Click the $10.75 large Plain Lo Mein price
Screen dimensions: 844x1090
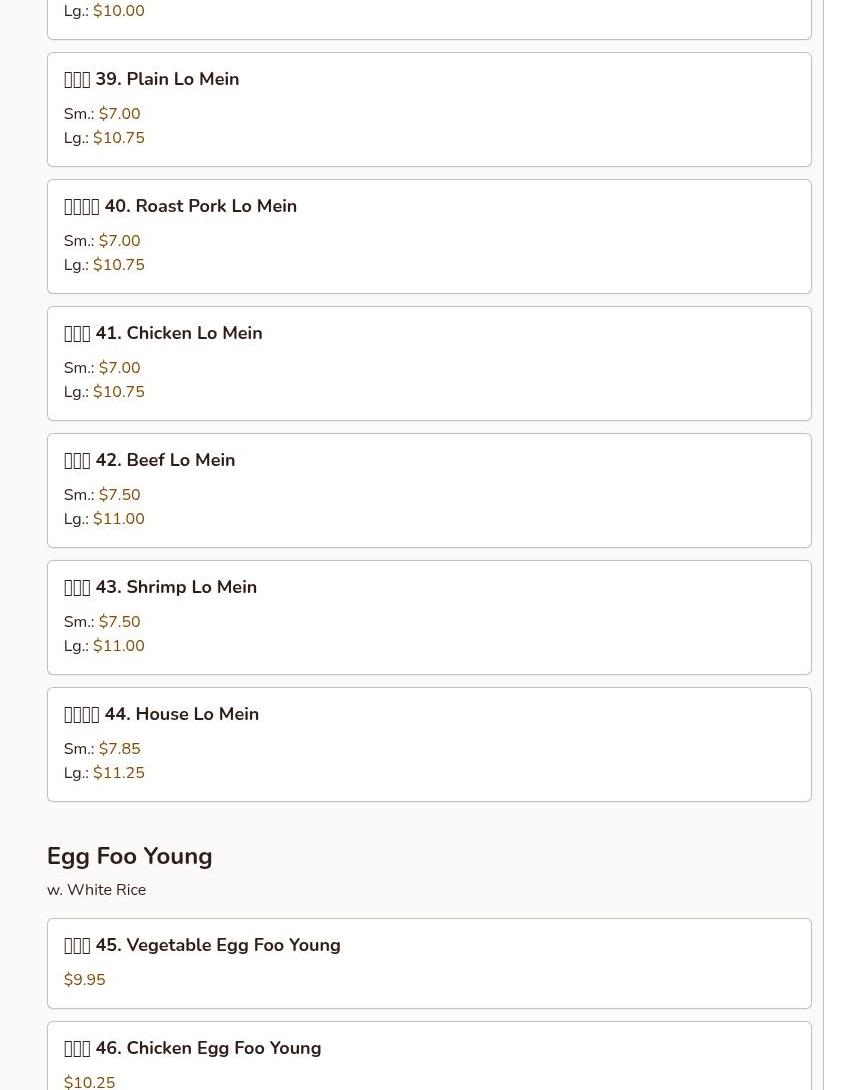coord(118,138)
